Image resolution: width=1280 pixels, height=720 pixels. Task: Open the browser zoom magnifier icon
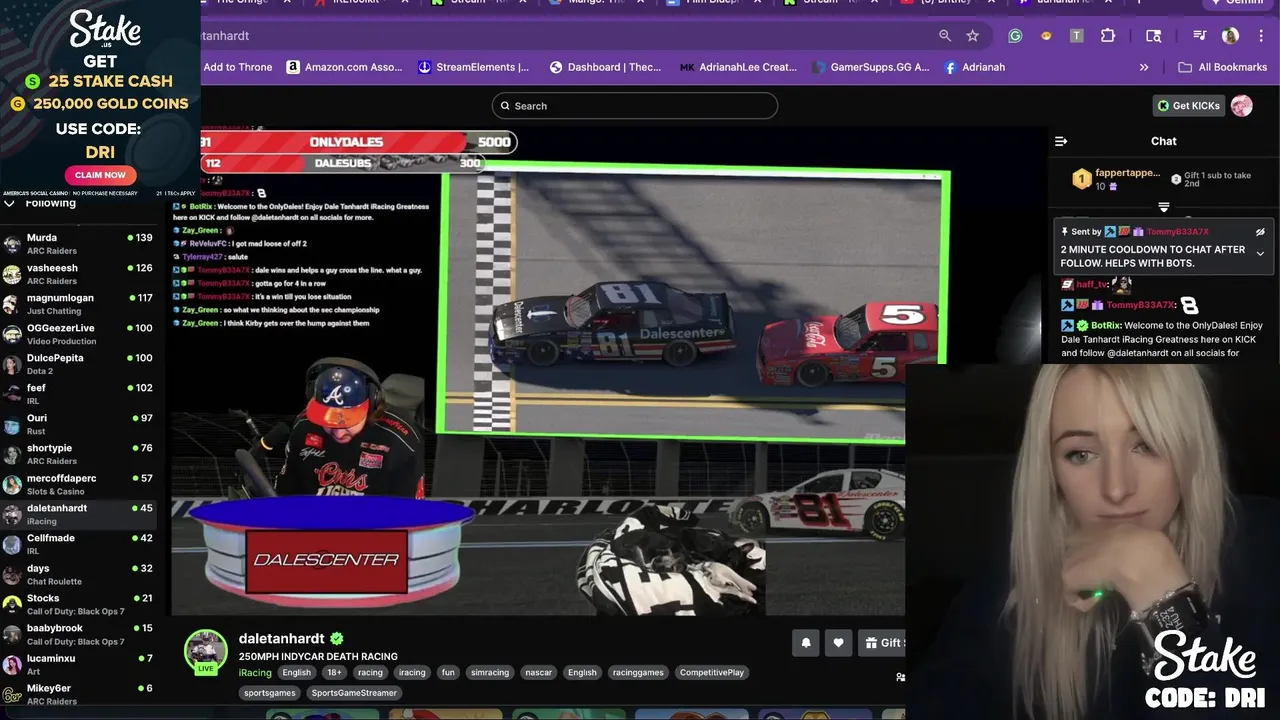tap(945, 36)
